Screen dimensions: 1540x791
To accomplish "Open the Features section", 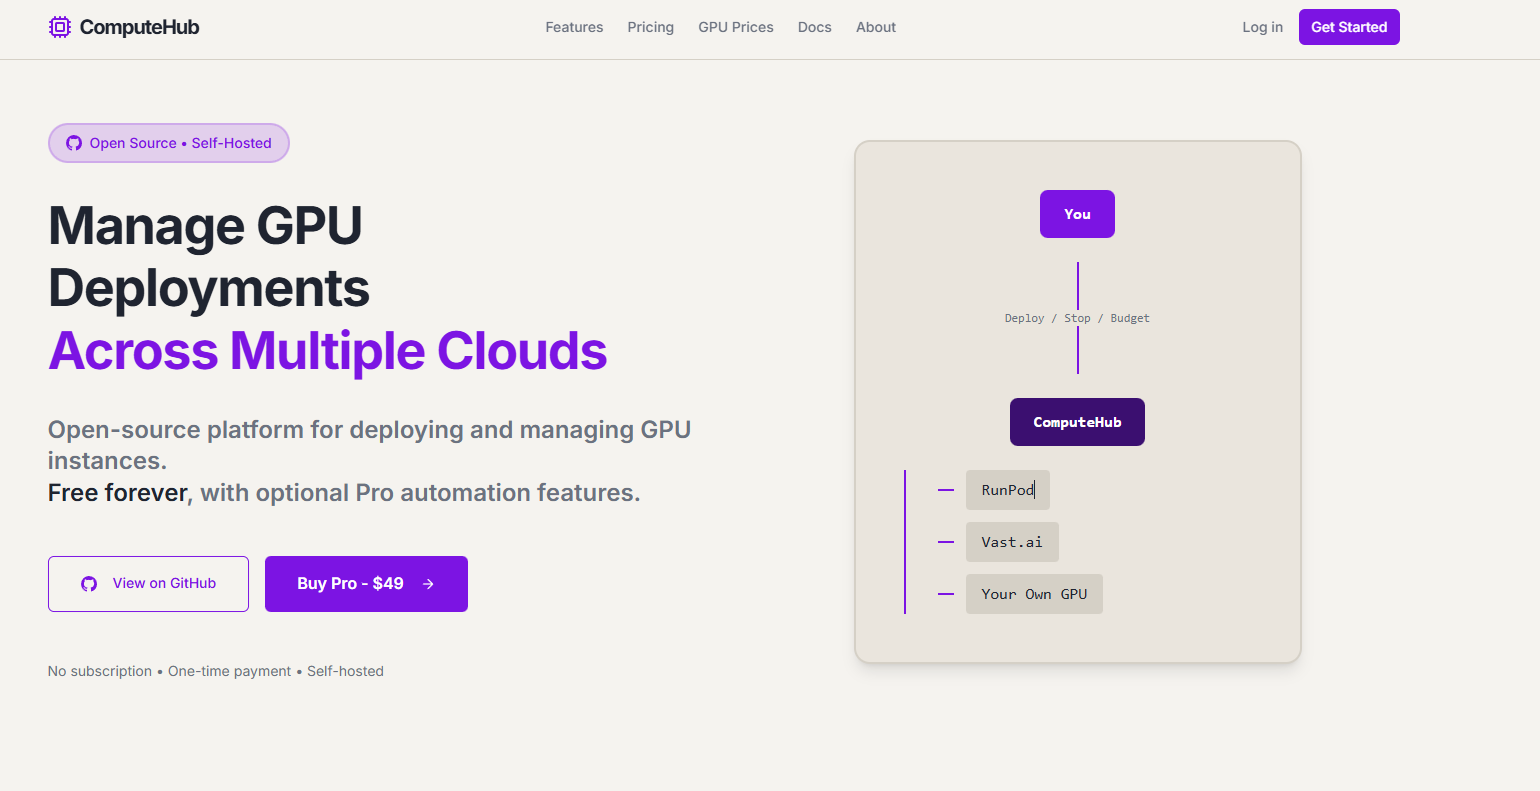I will [574, 27].
